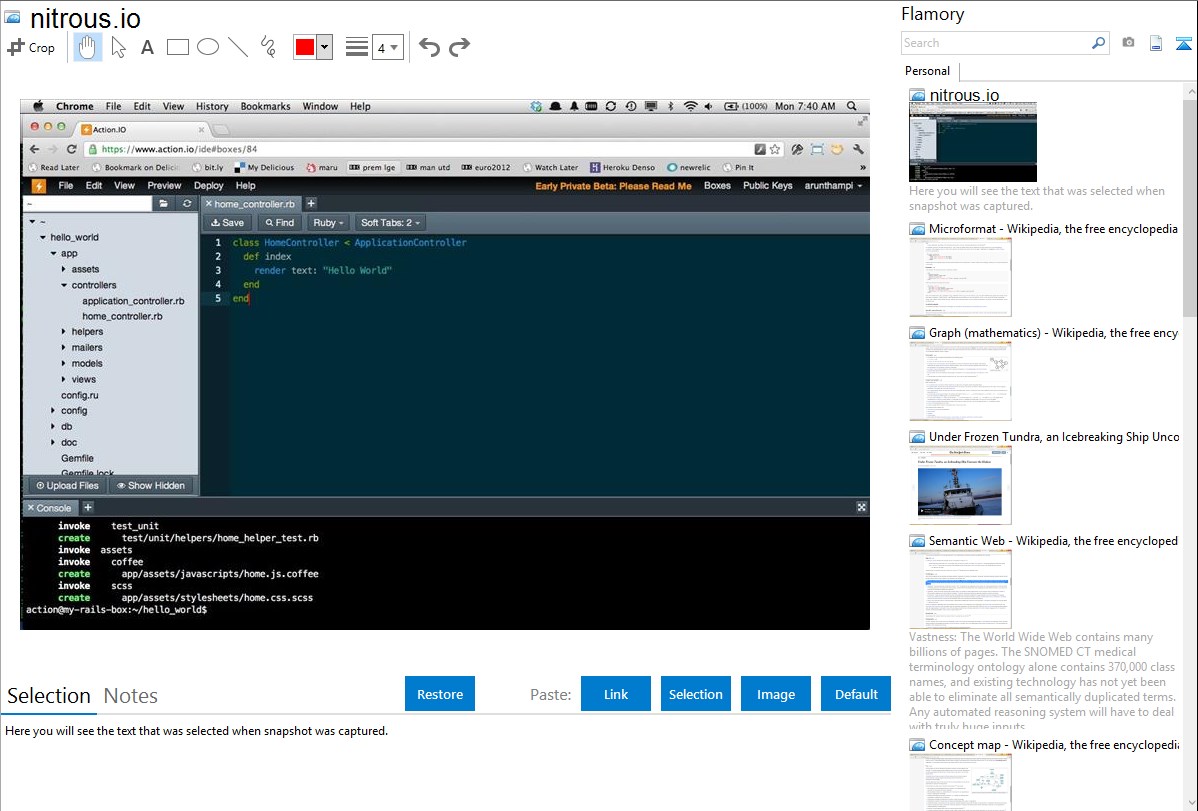Click the Apple logo in the snapshot's menu bar
1198x811 pixels.
(x=37, y=106)
